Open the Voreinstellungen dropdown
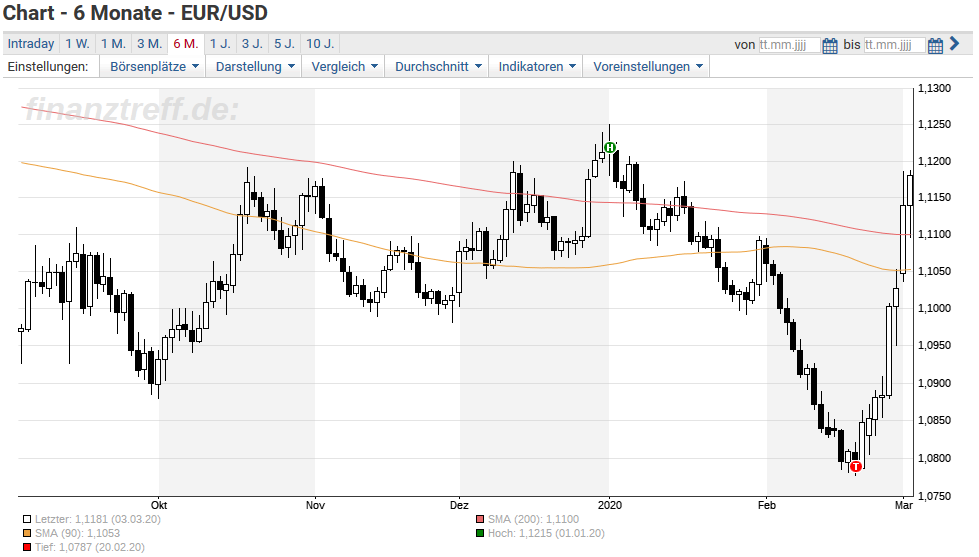 (x=647, y=66)
